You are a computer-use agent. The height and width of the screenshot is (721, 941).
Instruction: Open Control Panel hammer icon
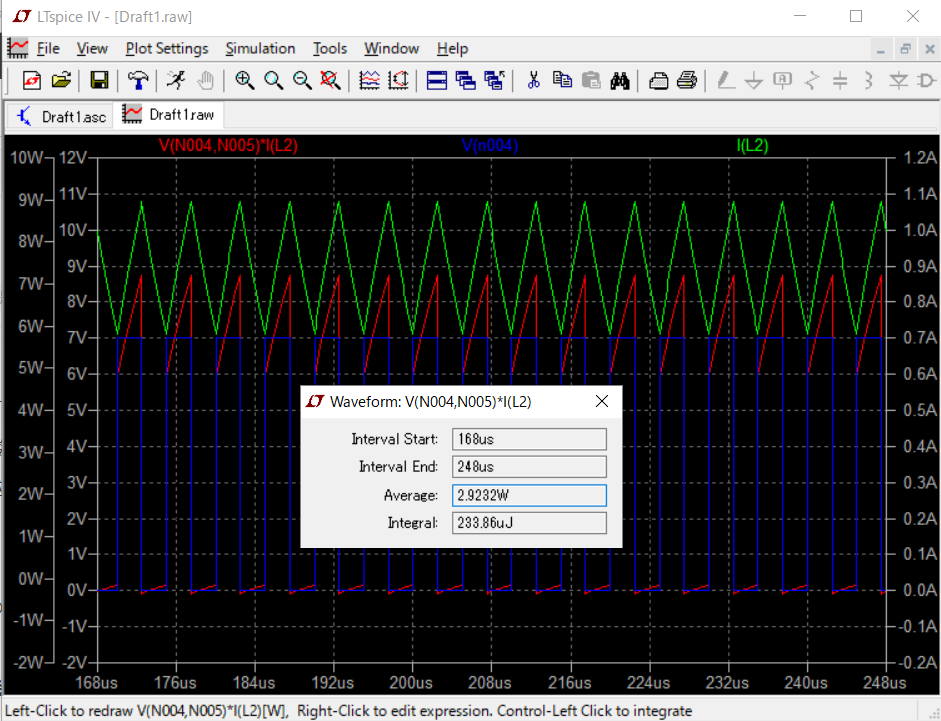coord(138,80)
